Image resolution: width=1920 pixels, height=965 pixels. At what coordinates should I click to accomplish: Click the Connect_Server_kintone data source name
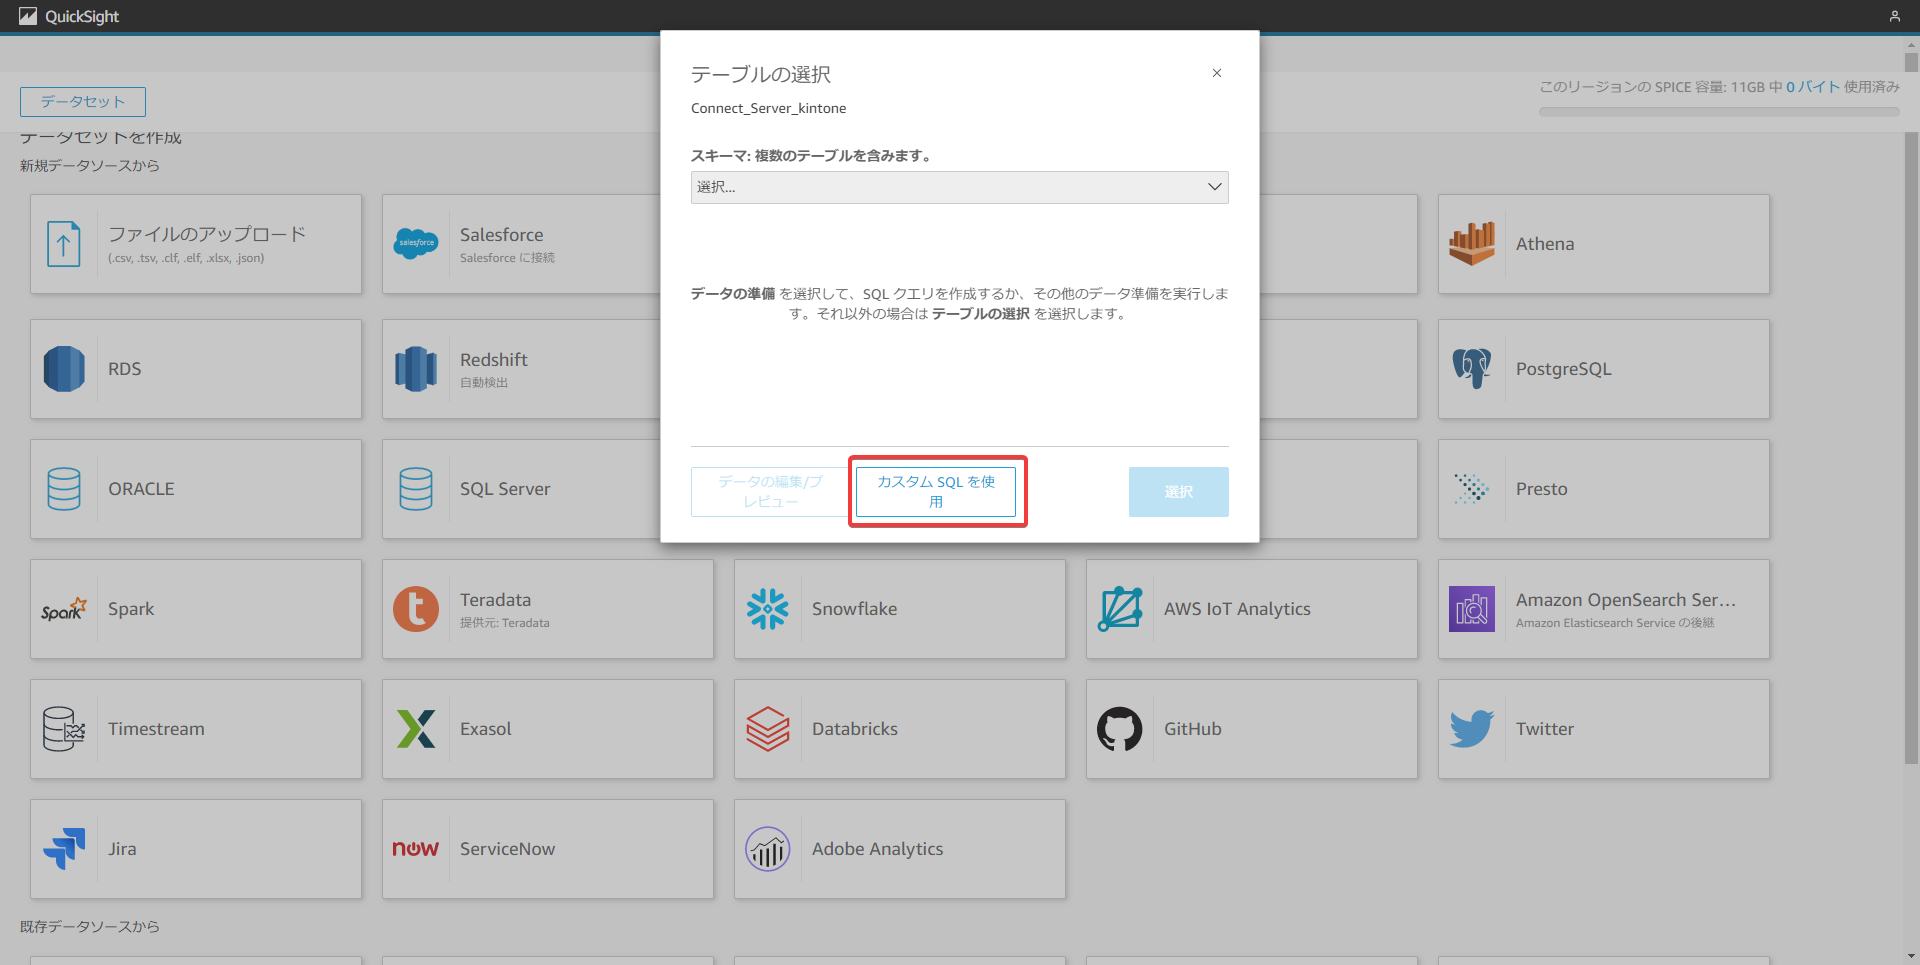pos(768,108)
